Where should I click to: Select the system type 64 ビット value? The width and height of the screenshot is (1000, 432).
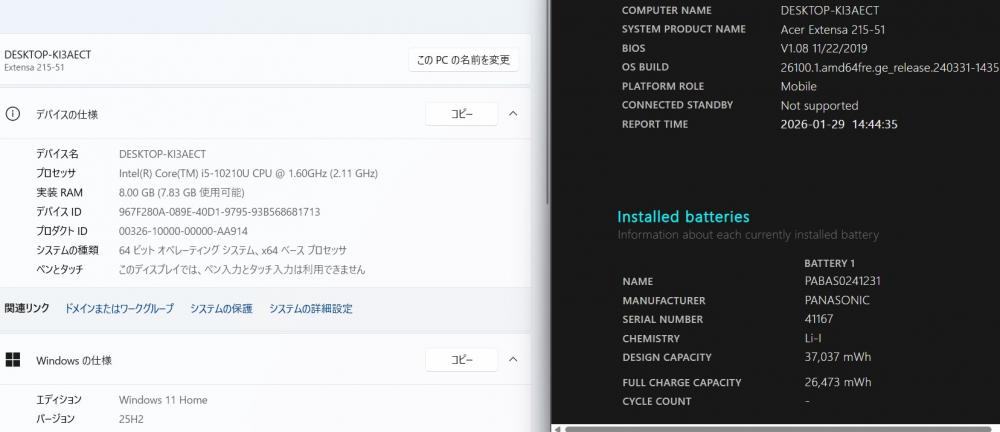233,250
